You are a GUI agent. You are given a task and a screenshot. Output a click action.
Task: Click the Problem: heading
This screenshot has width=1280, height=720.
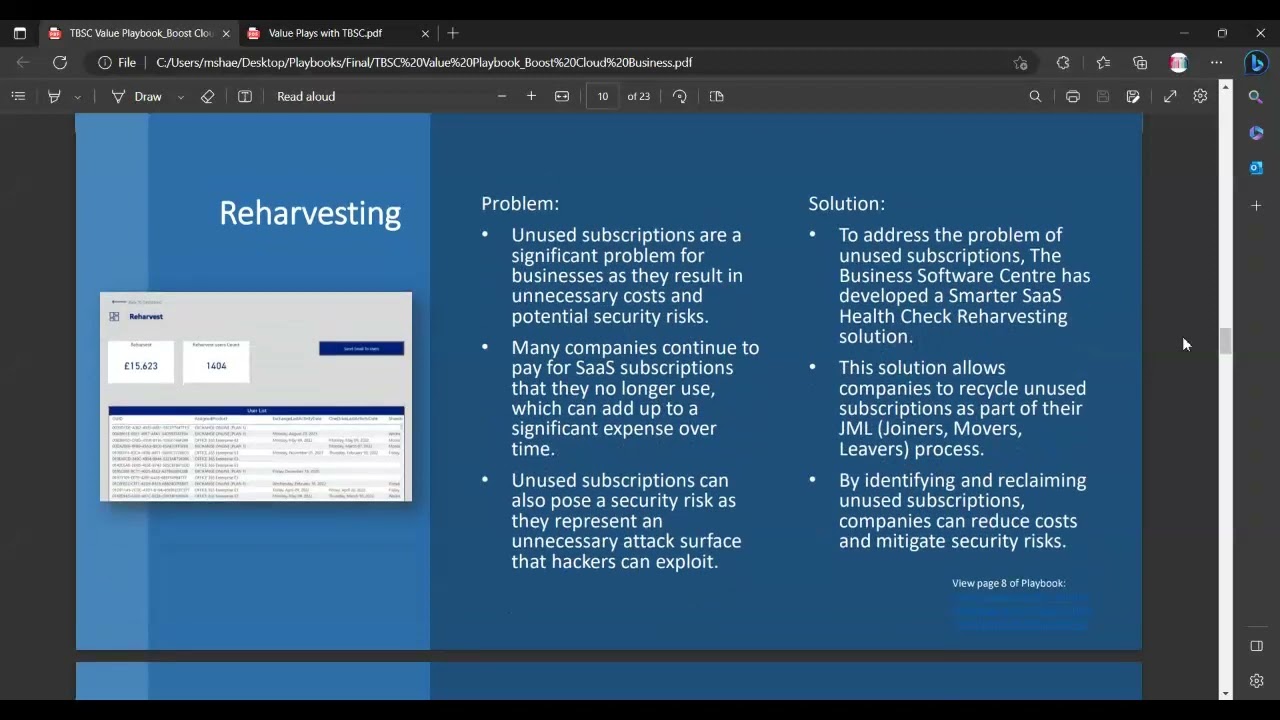tap(520, 204)
